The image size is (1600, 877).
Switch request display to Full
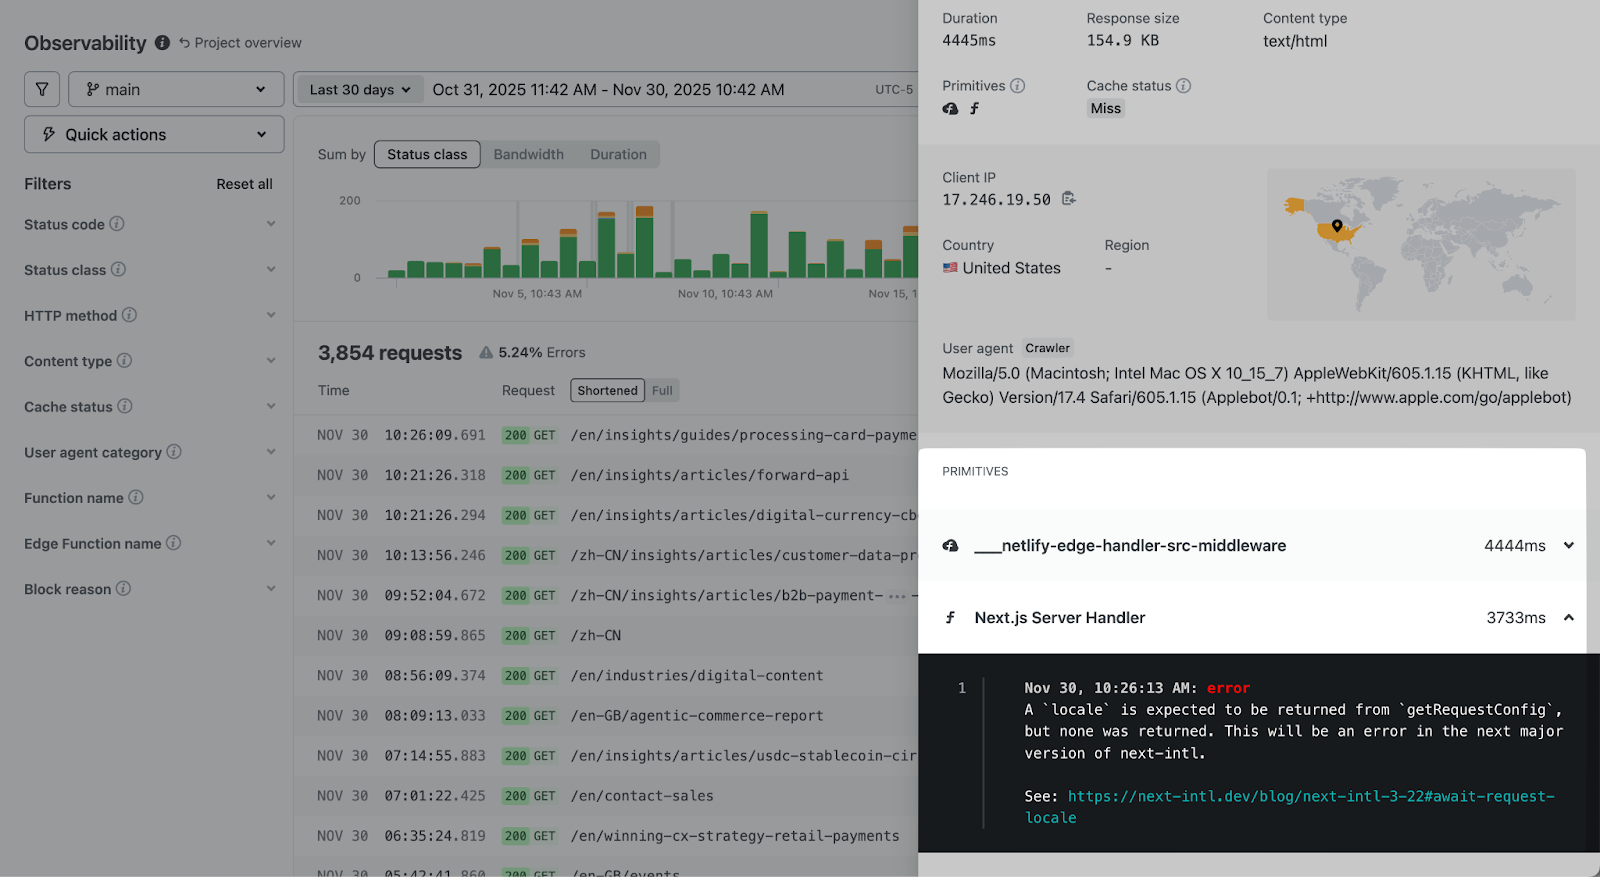pyautogui.click(x=662, y=390)
